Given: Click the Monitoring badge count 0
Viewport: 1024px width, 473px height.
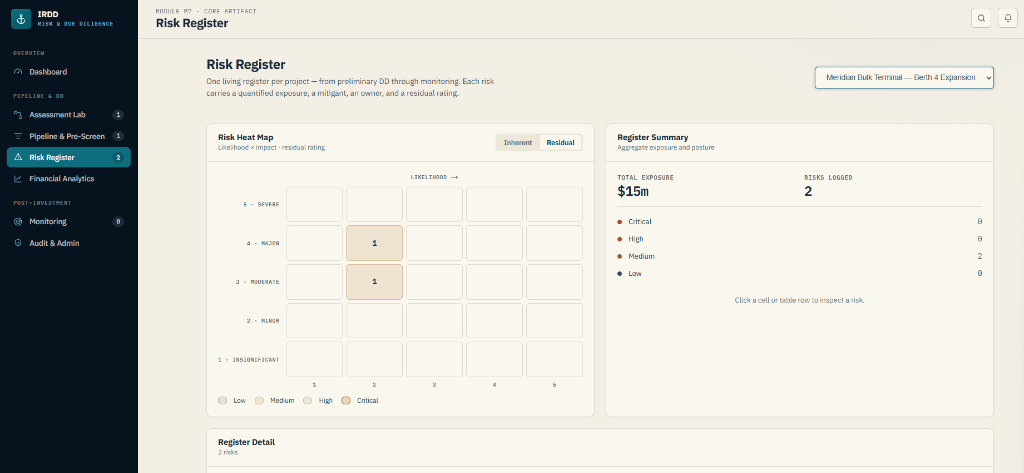Looking at the screenshot, I should [118, 221].
